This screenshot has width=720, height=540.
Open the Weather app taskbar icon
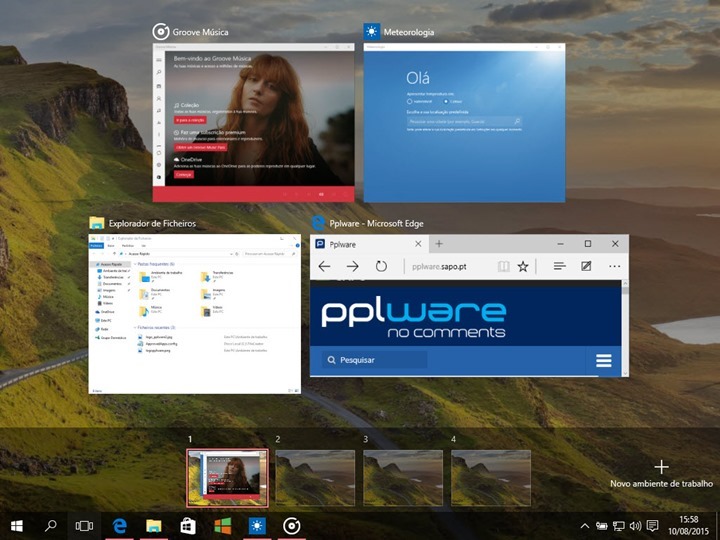(x=257, y=526)
